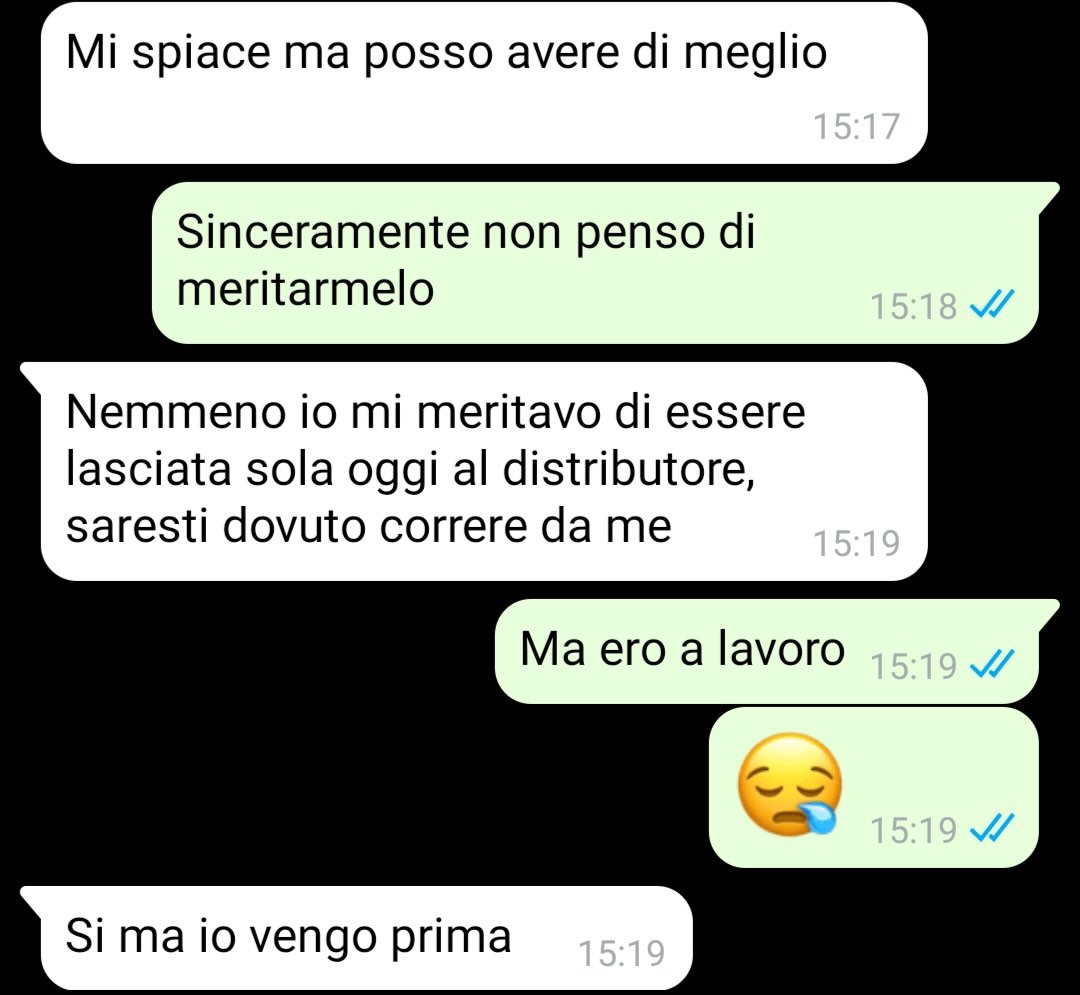Screen dimensions: 1080x995
Task: Select message 'Mi spiace ma posso avere di meglio'
Action: 484,83
